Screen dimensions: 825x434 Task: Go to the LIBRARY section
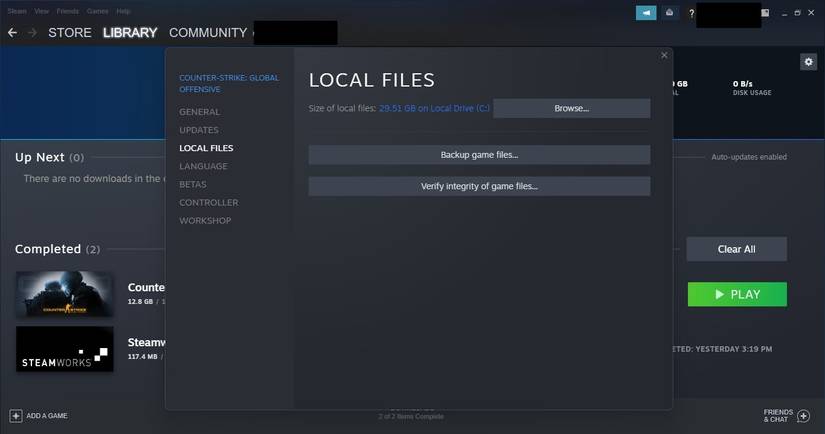130,33
